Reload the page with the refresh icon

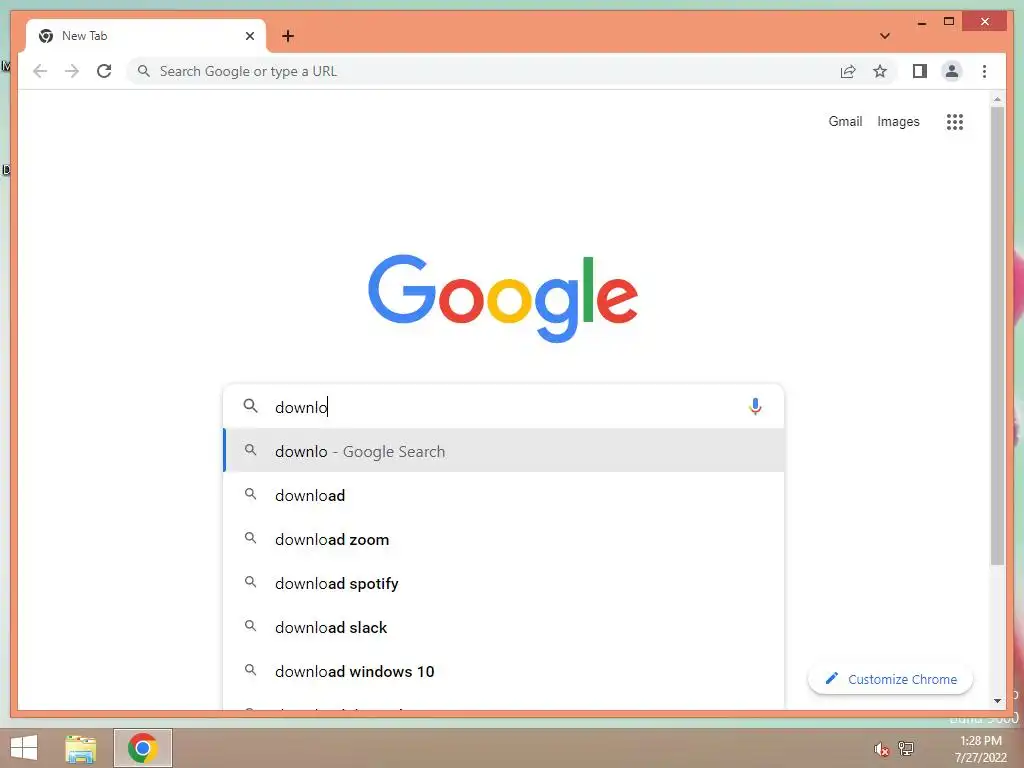pos(104,71)
